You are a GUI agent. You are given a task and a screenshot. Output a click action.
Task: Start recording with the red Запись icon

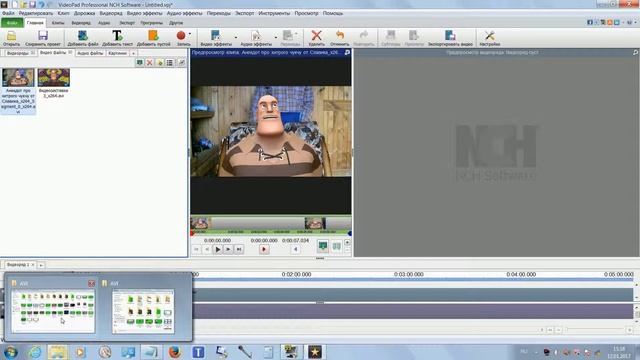[181, 38]
